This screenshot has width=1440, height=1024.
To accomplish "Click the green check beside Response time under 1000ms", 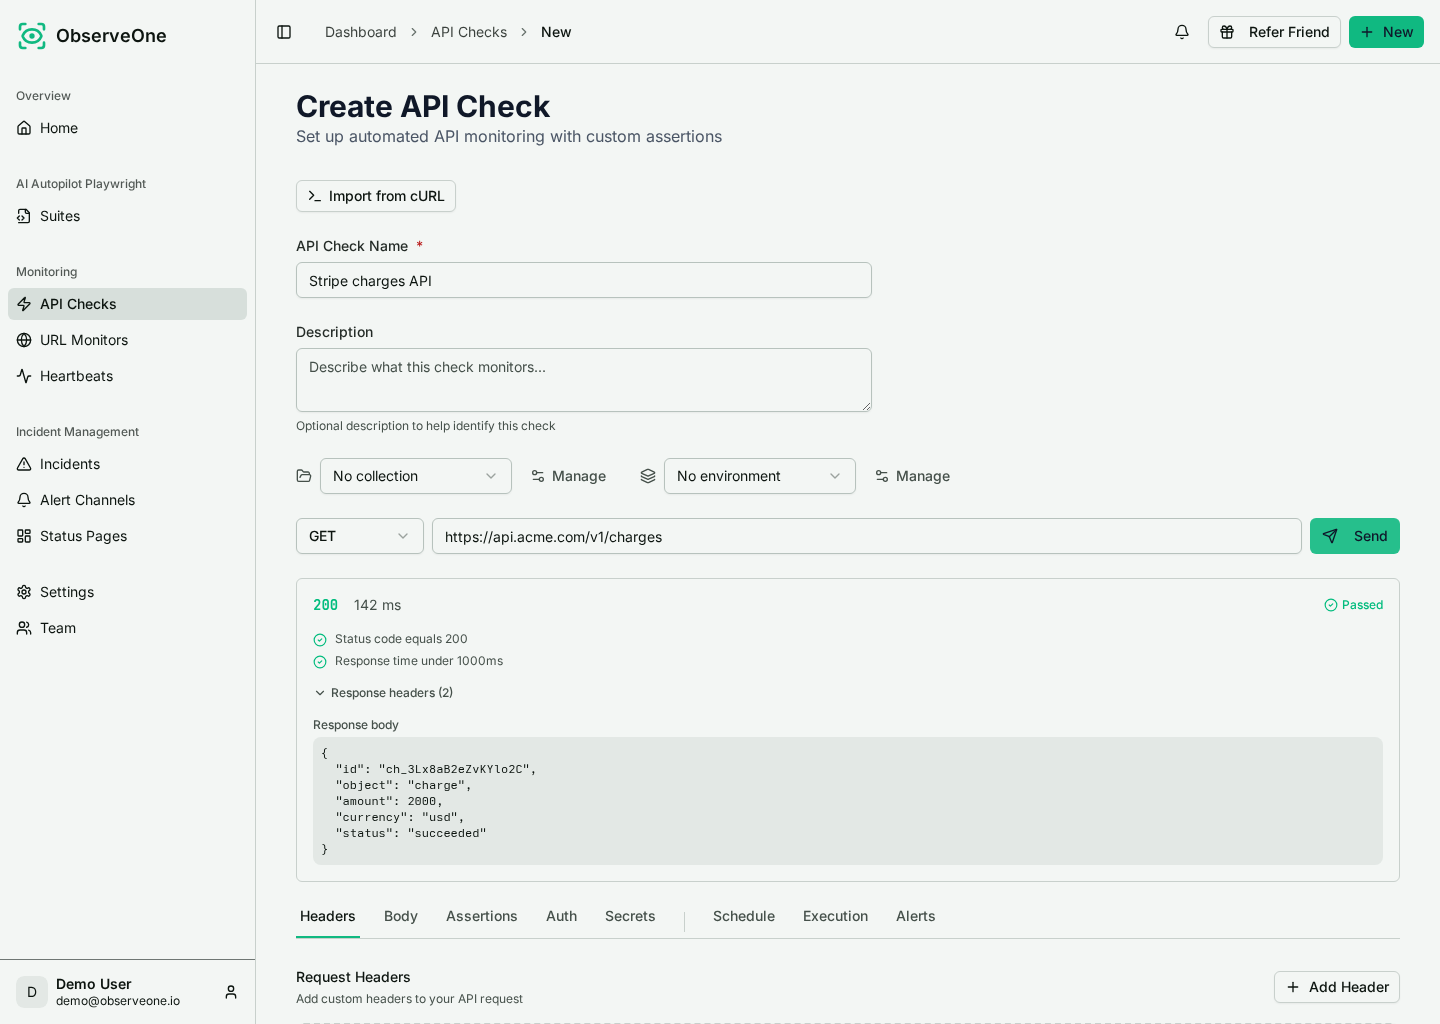I will 320,662.
